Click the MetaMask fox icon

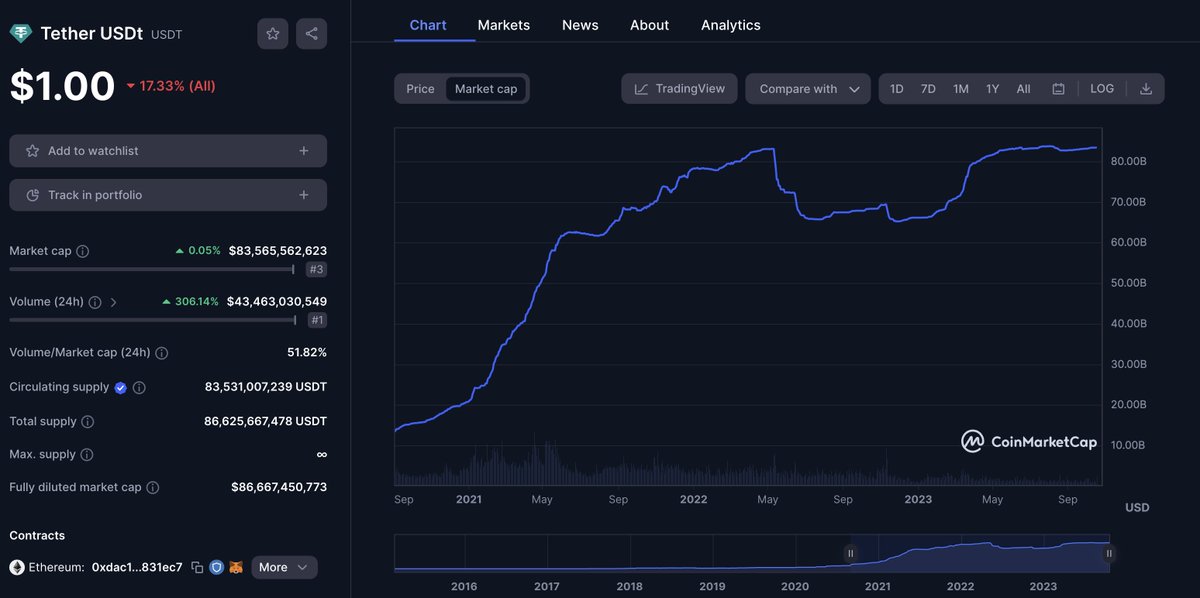click(236, 568)
